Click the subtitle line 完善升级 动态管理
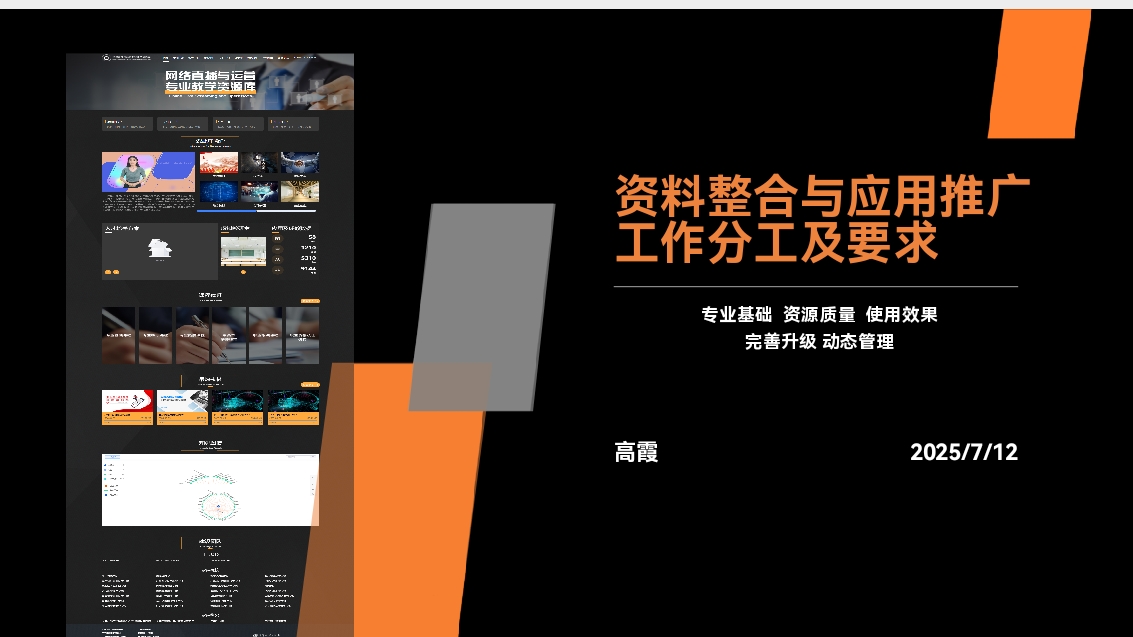 818,341
